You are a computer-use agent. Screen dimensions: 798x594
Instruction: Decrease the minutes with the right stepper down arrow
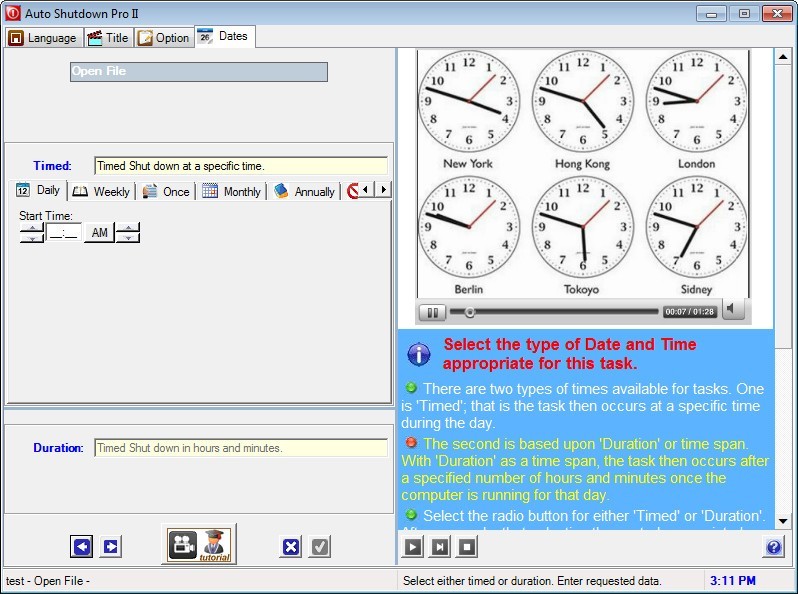128,238
